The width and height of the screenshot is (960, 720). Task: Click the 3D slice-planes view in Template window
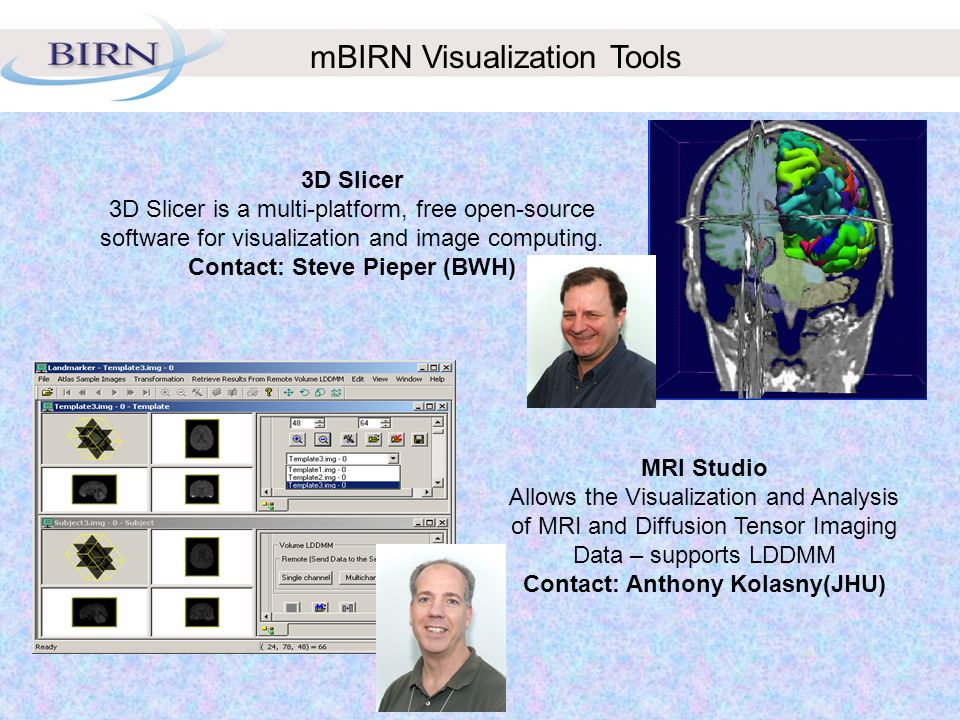click(x=95, y=438)
